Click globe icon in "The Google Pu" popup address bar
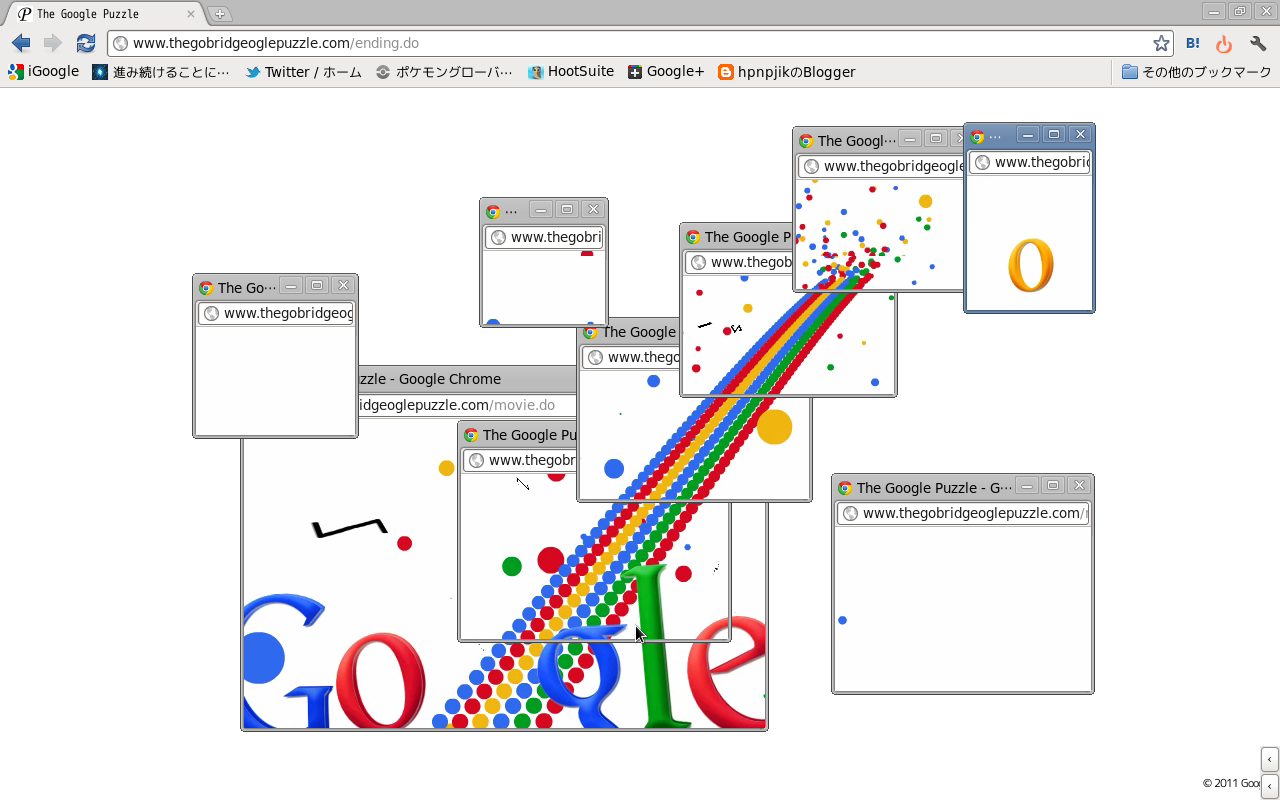This screenshot has width=1280, height=800. (476, 460)
